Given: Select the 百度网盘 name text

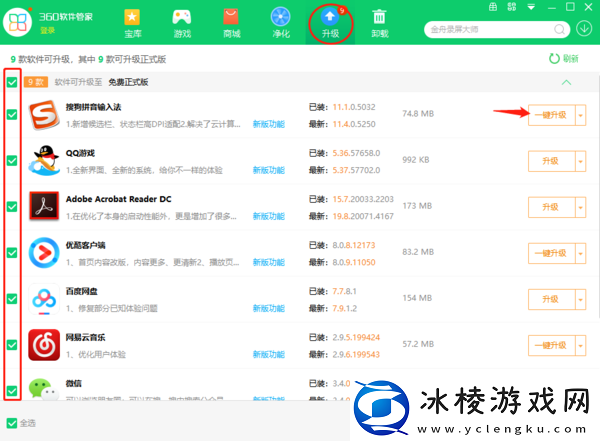Looking at the screenshot, I should [81, 291].
